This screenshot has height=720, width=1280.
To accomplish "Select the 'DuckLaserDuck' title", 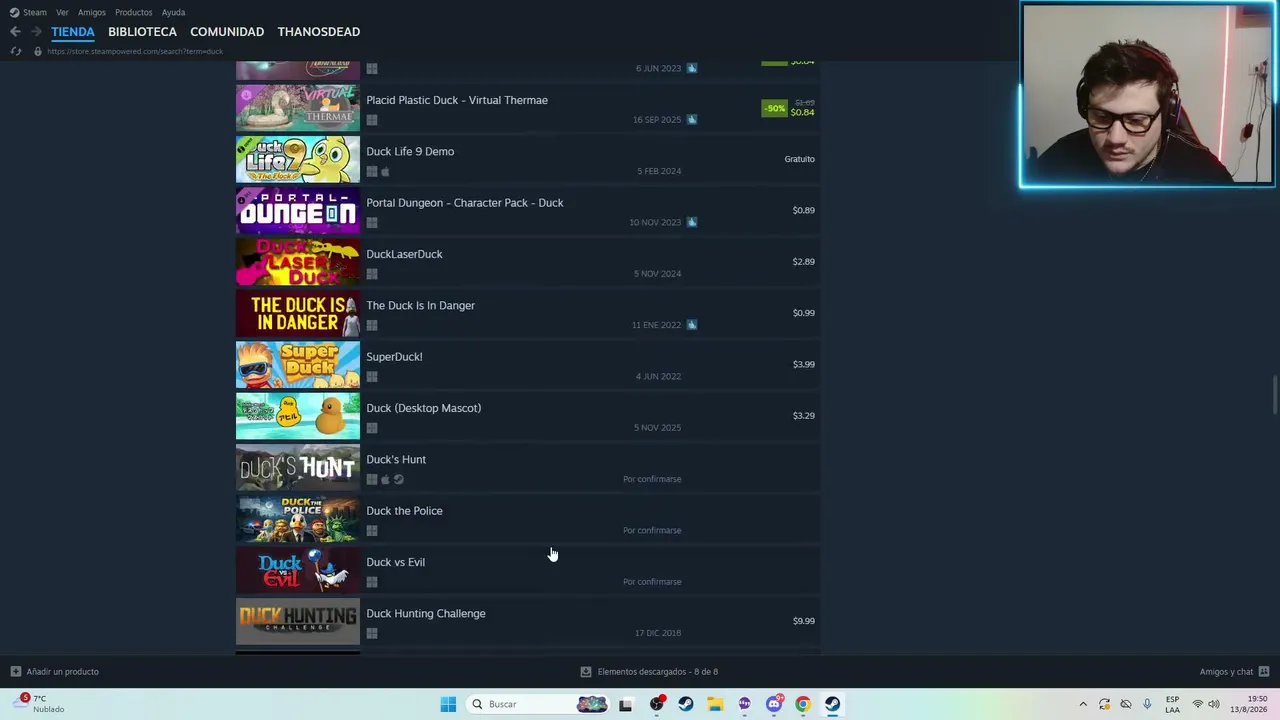I will (x=404, y=254).
